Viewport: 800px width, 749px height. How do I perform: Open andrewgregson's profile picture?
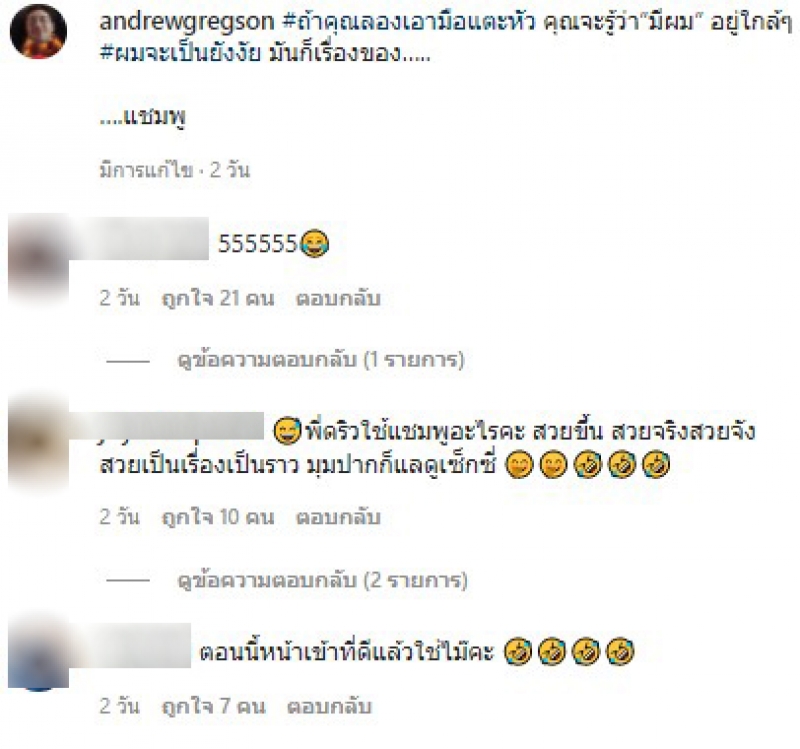[38, 32]
